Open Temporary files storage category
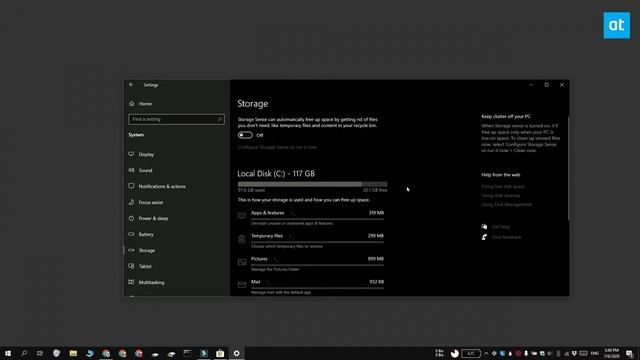Image resolution: width=640 pixels, height=360 pixels. click(311, 241)
